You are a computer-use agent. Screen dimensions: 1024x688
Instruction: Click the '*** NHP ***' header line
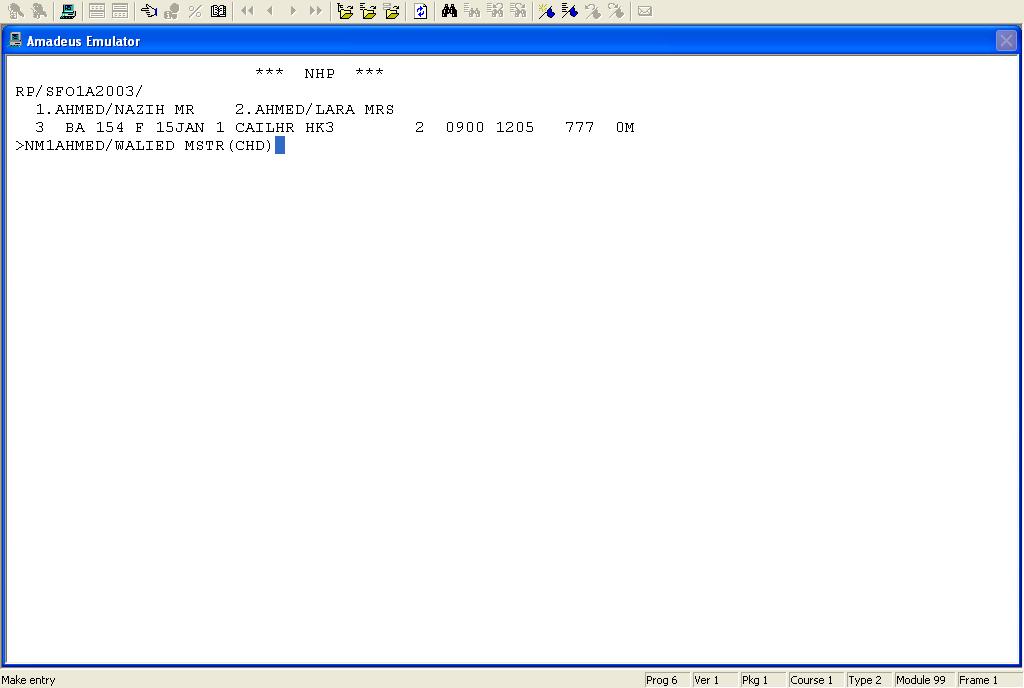tap(319, 73)
